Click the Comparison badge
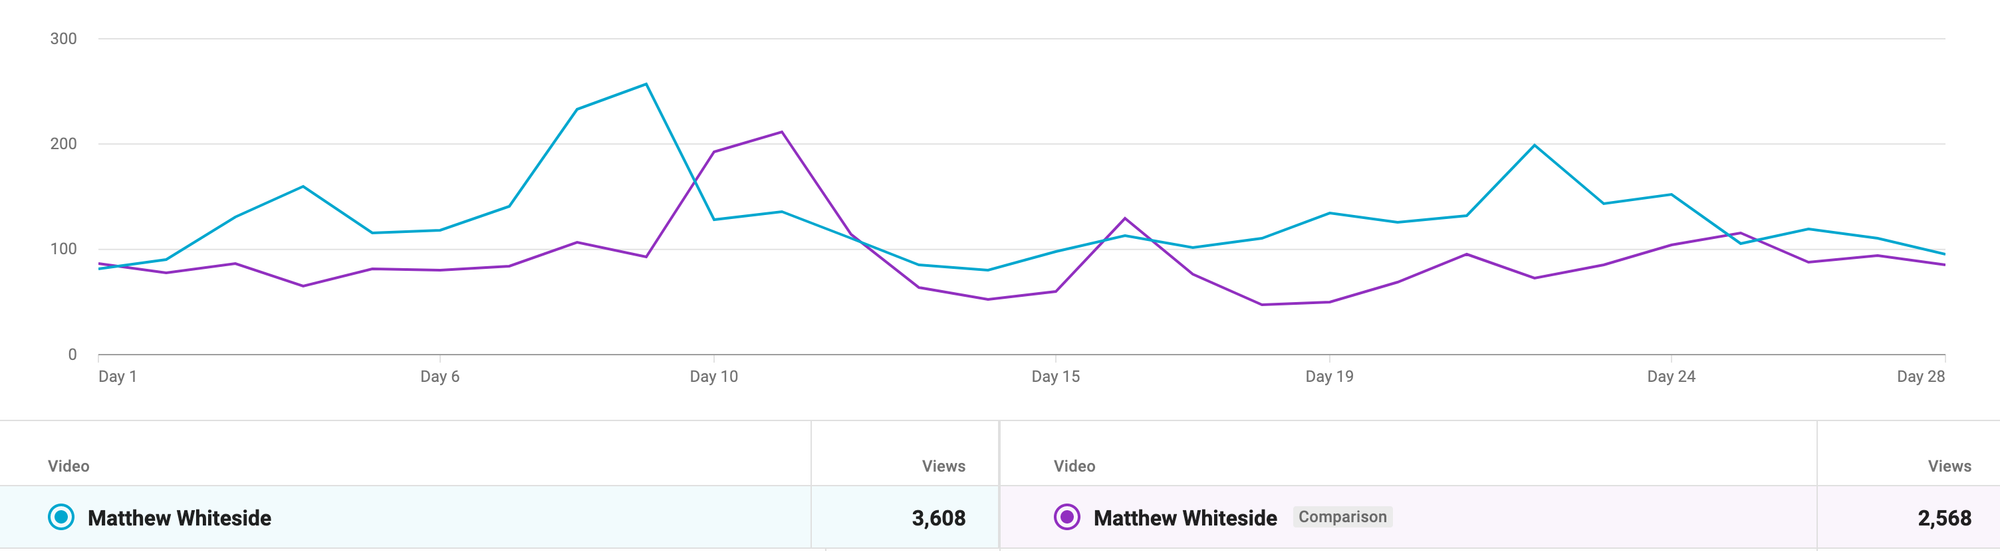 coord(1342,517)
